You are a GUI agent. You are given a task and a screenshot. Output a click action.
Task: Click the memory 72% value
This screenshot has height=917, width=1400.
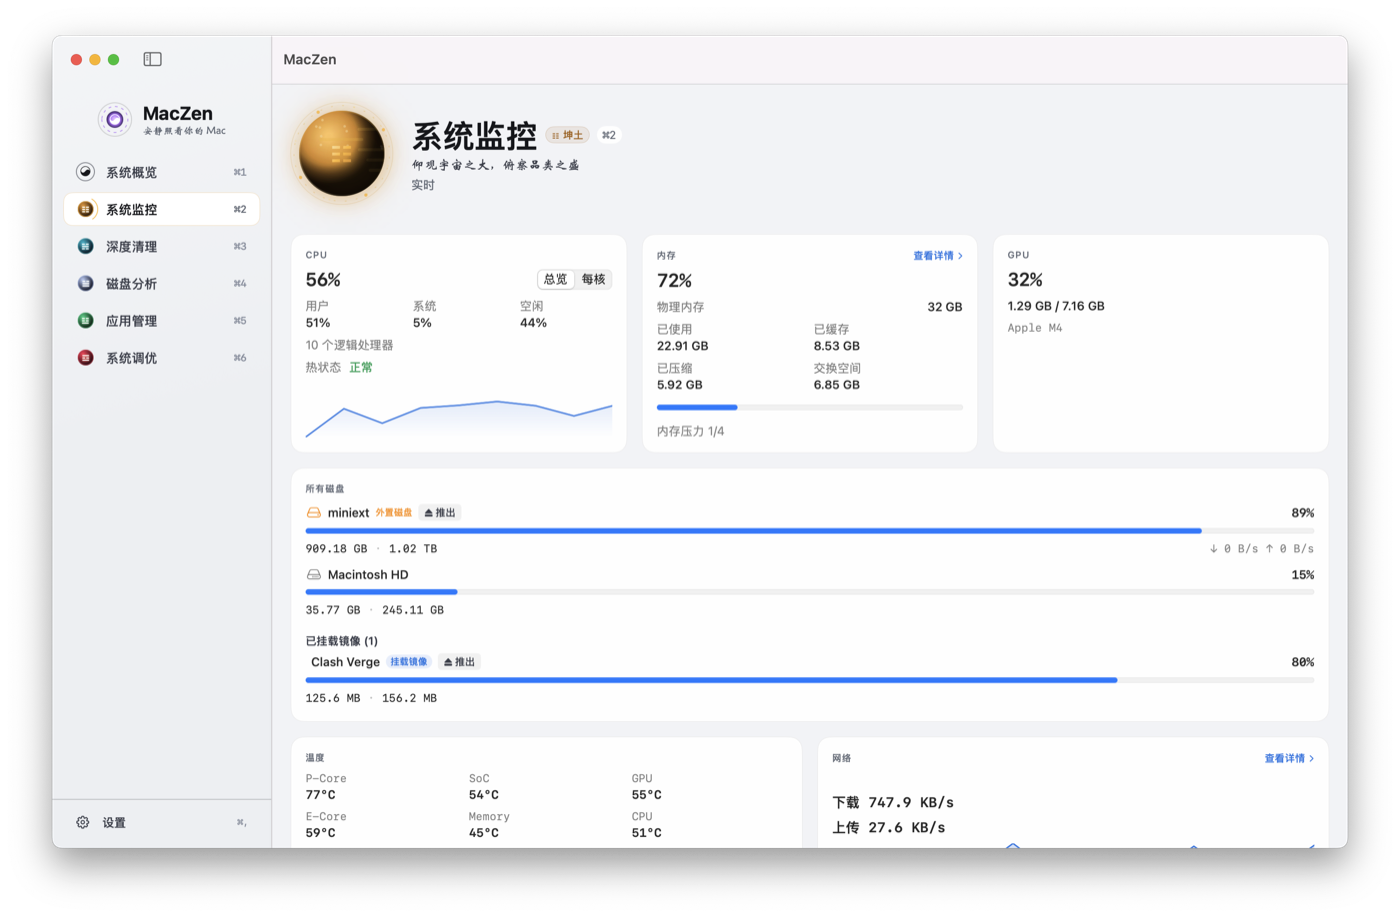675,281
